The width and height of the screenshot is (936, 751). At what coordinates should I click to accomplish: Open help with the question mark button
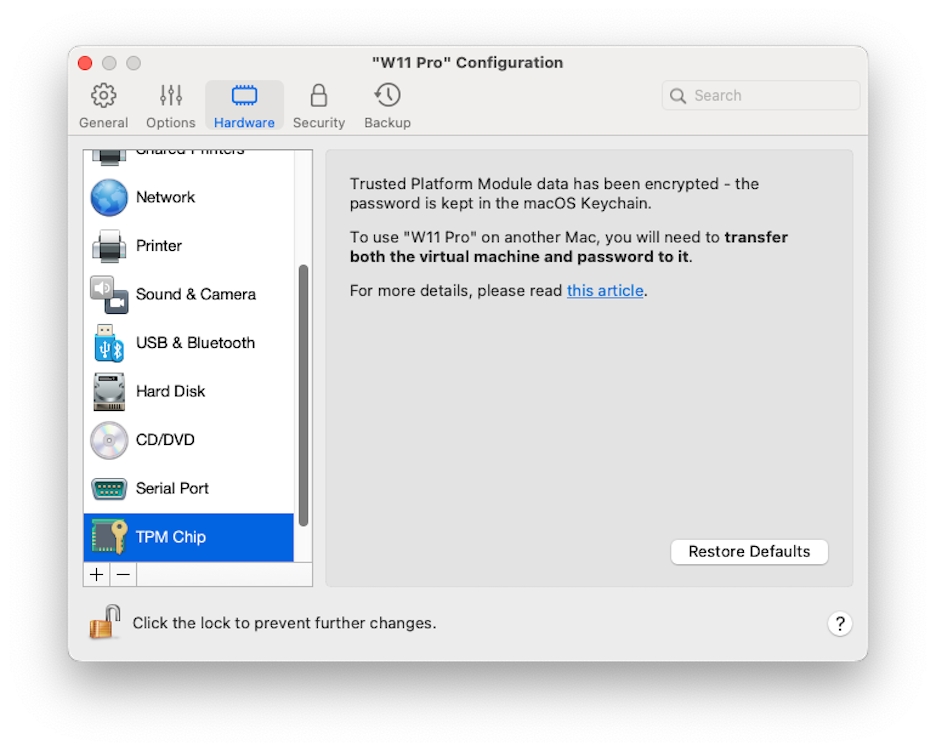pos(840,624)
